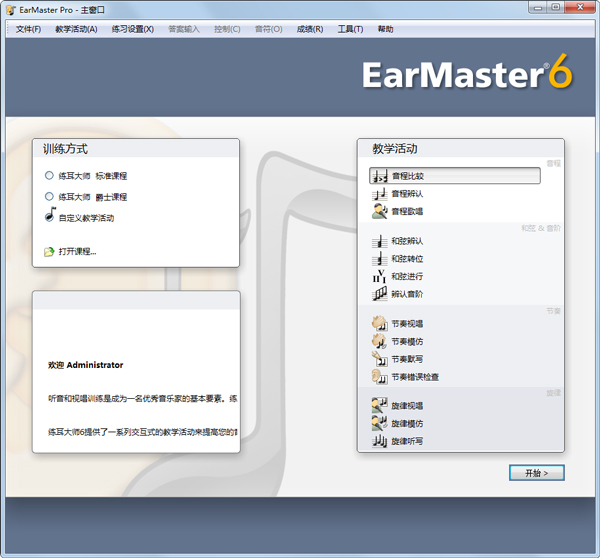Select the 旋律模仿 activity label
Screen dimensions: 600x558
(407, 423)
